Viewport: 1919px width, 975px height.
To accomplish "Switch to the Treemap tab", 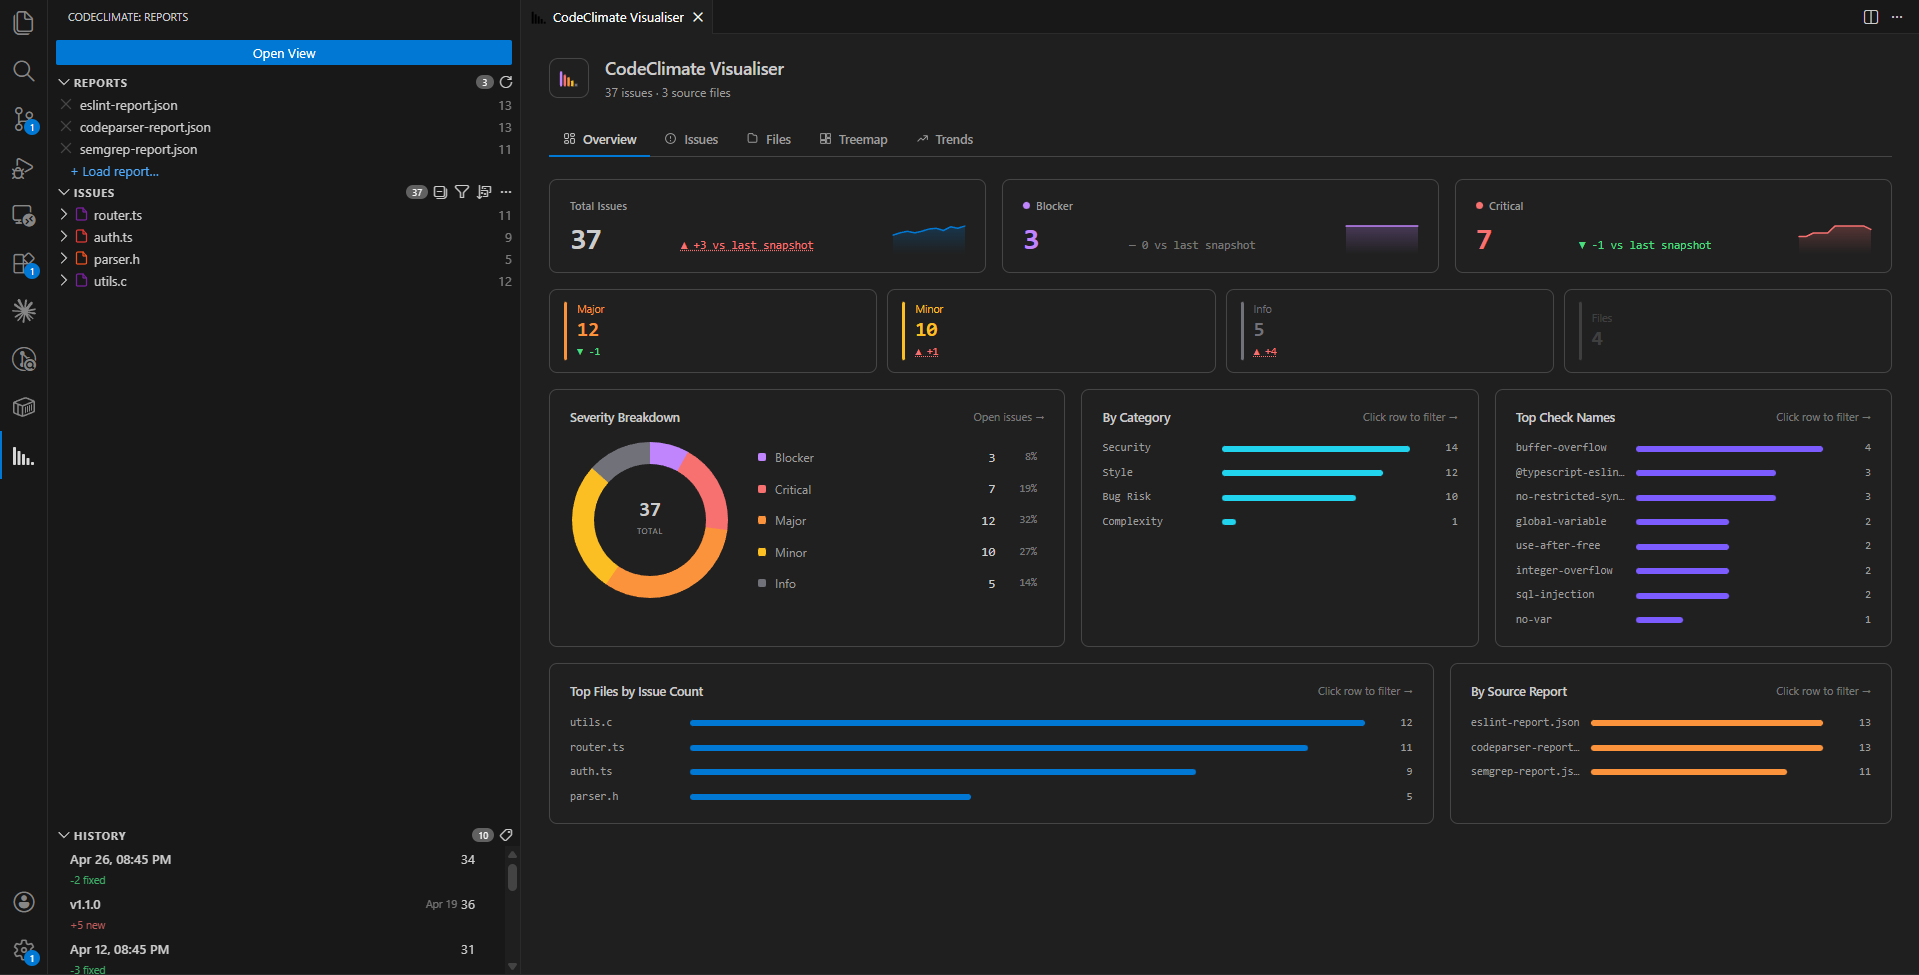I will pos(854,139).
